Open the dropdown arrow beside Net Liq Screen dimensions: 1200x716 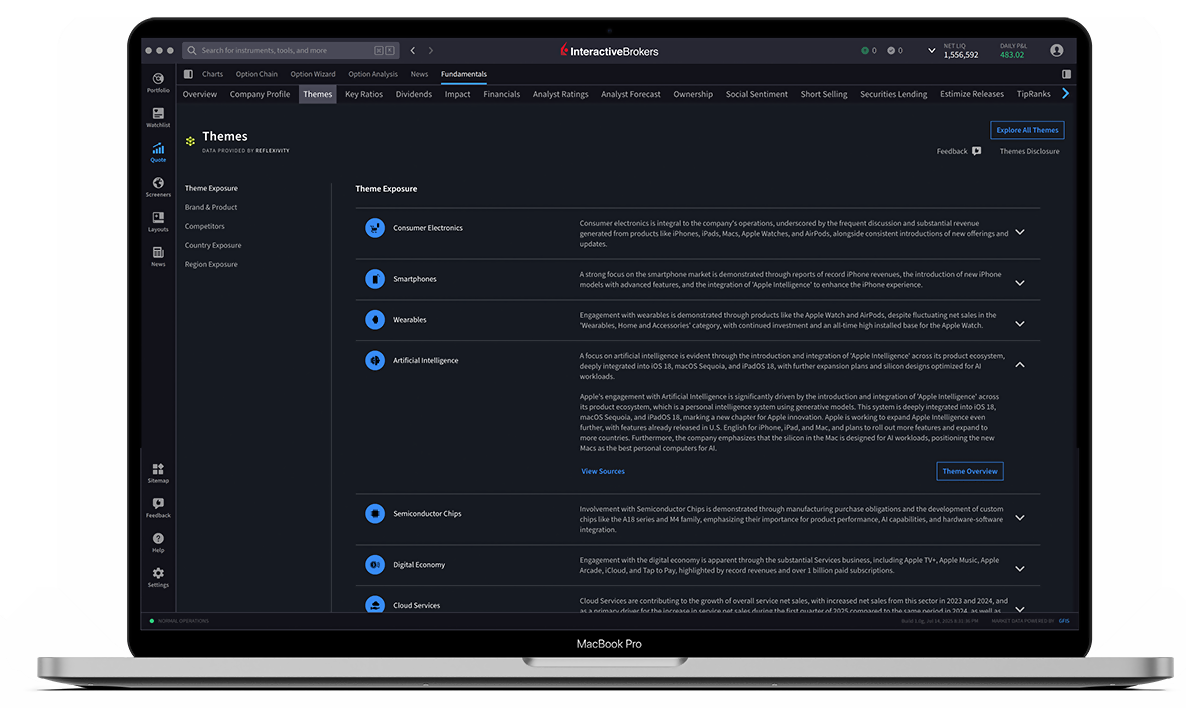[931, 50]
